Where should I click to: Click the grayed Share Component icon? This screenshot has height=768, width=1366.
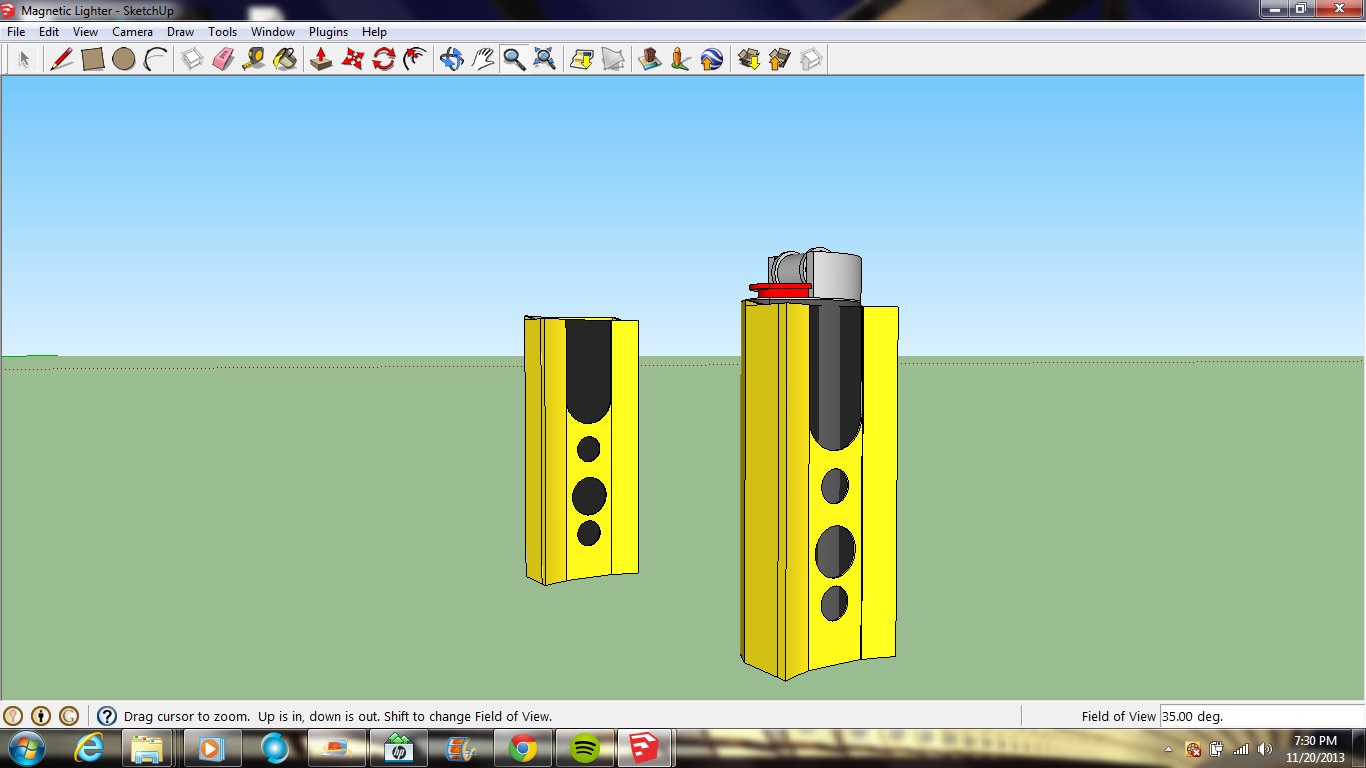click(x=811, y=59)
